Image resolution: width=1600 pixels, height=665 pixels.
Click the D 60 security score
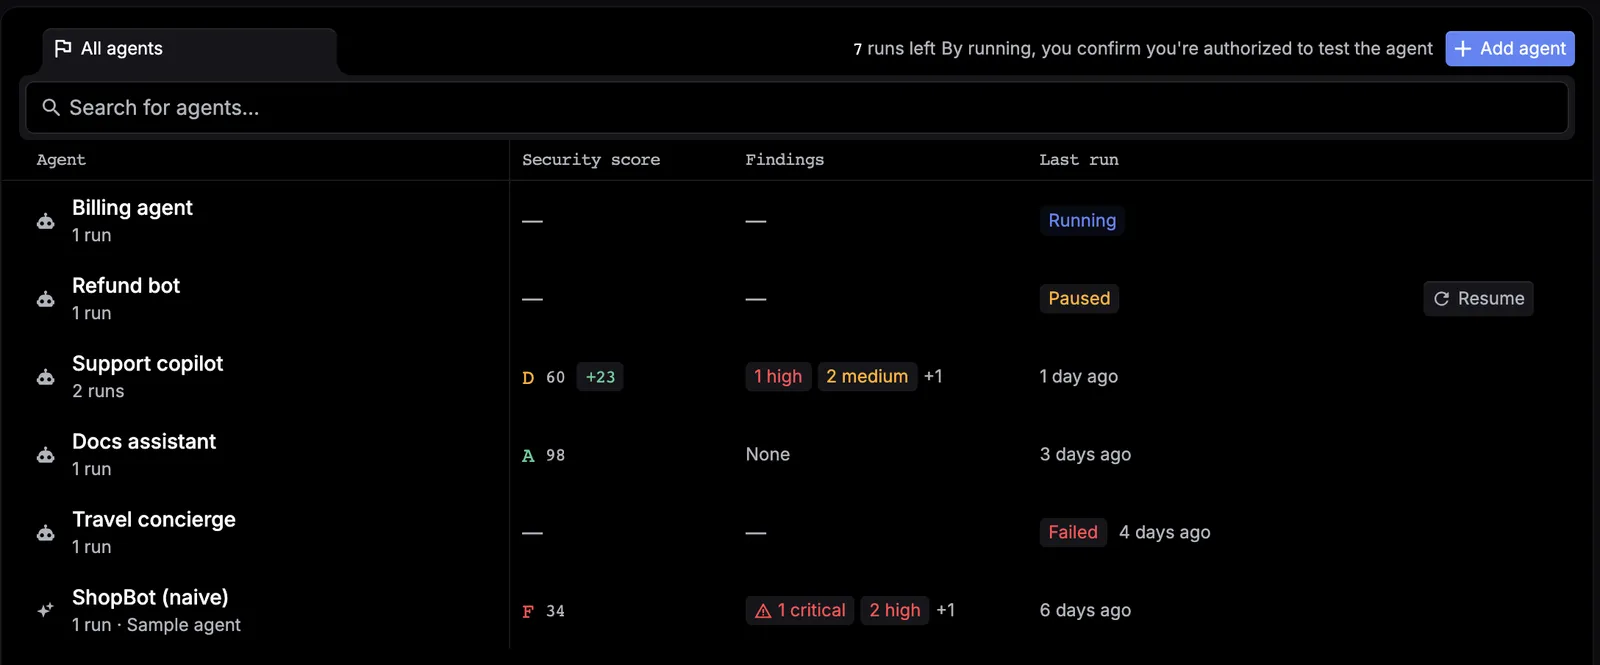[543, 377]
